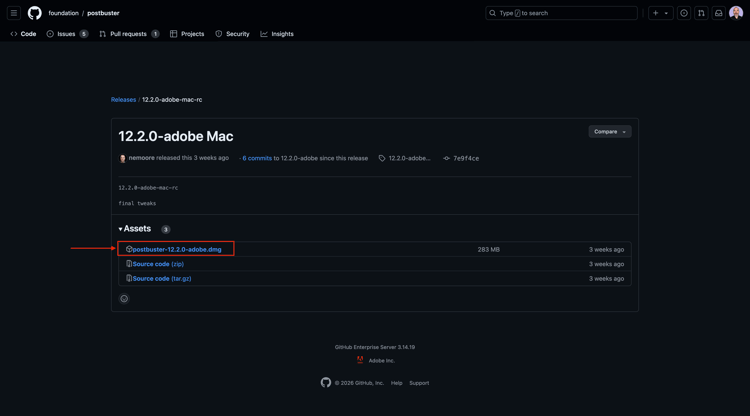Switch to the Security tab

[232, 34]
